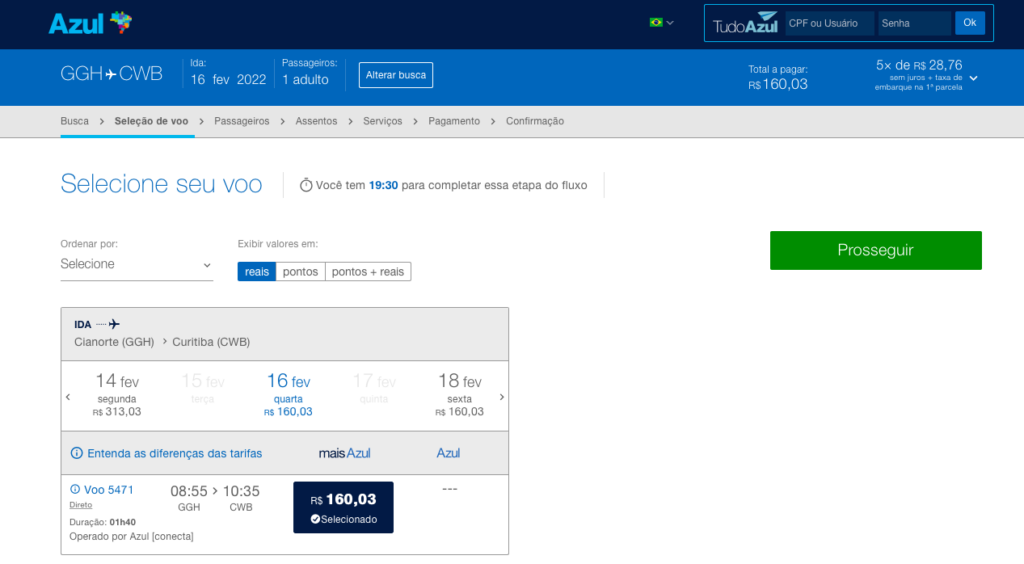Click the info icon beside tariff differences
The width and height of the screenshot is (1024, 564).
77,454
